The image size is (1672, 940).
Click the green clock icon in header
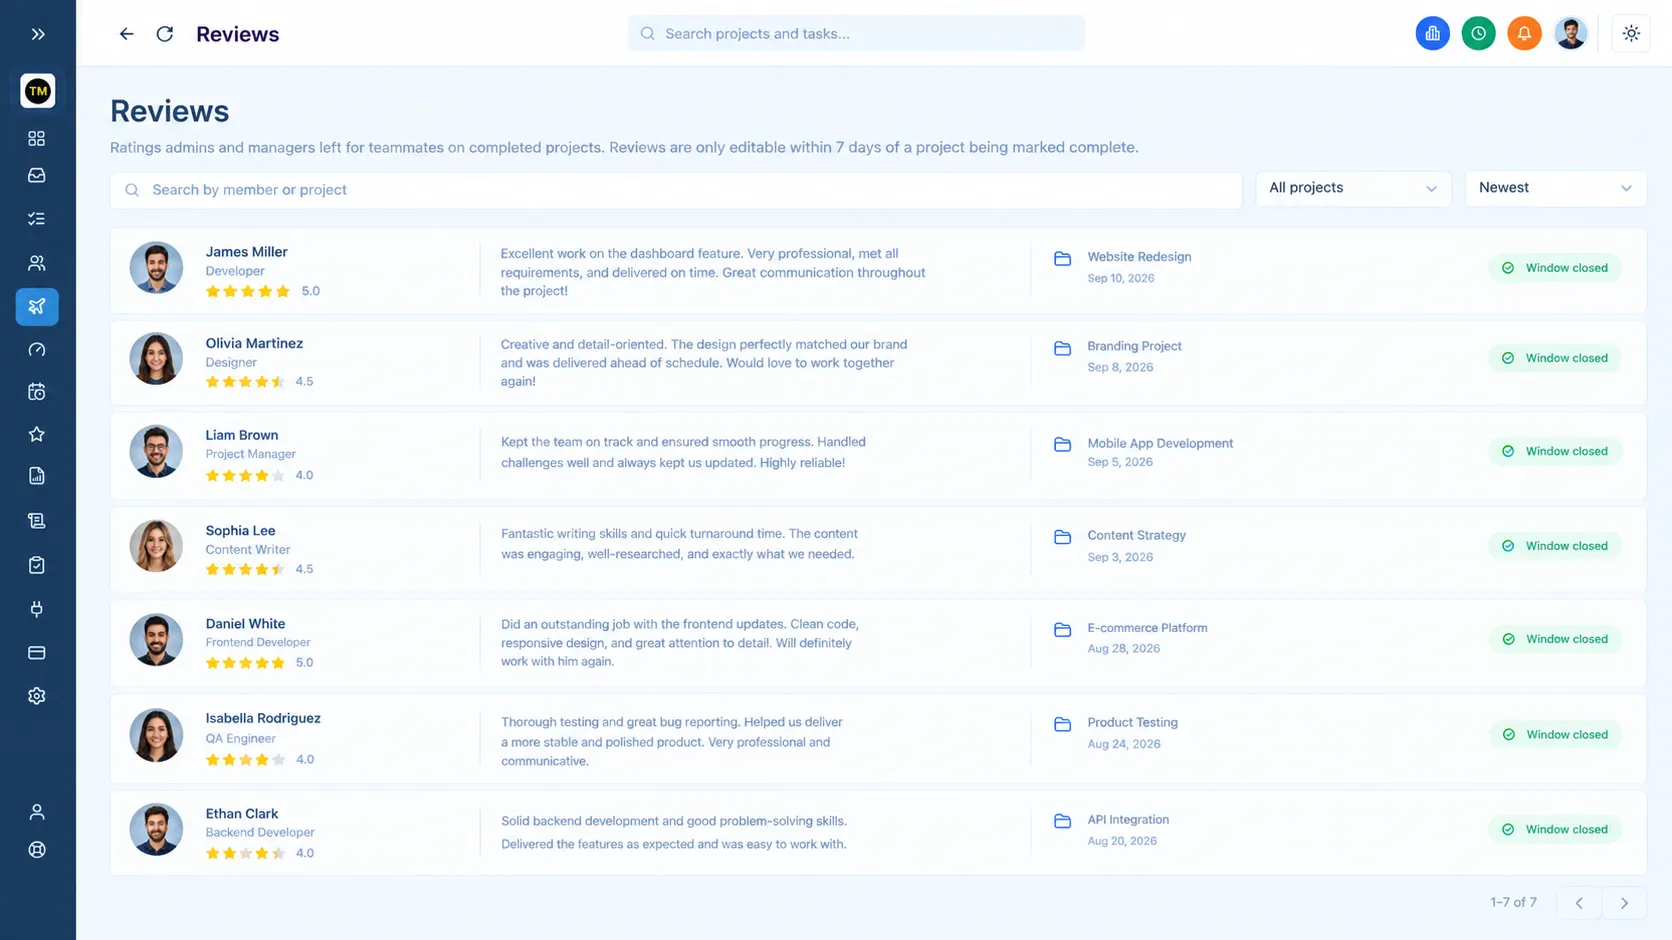(x=1479, y=34)
